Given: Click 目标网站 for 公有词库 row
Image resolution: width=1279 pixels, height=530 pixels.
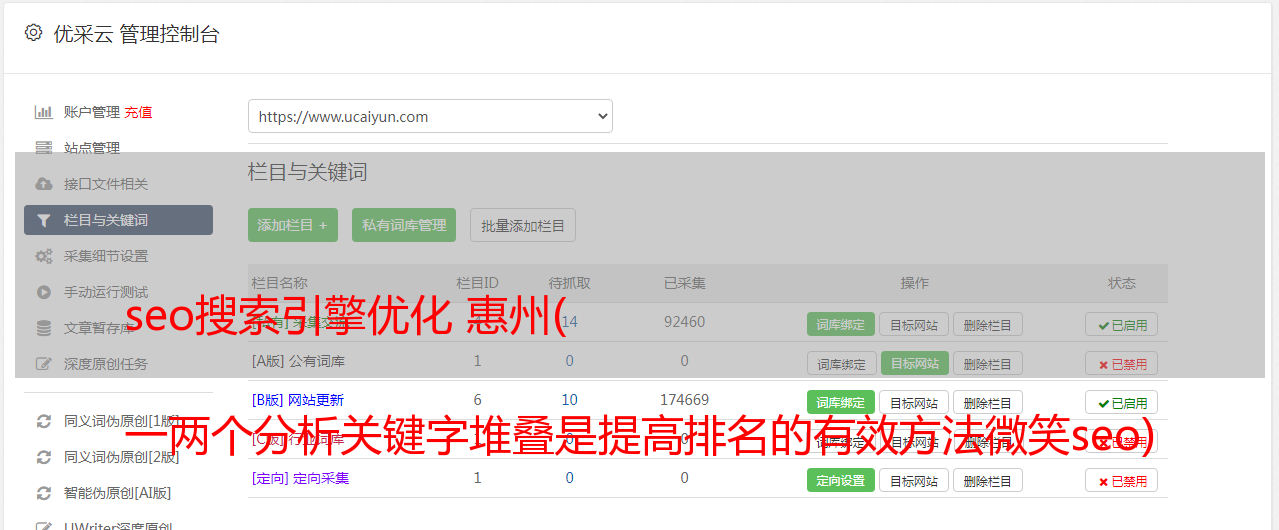Looking at the screenshot, I should 914,363.
